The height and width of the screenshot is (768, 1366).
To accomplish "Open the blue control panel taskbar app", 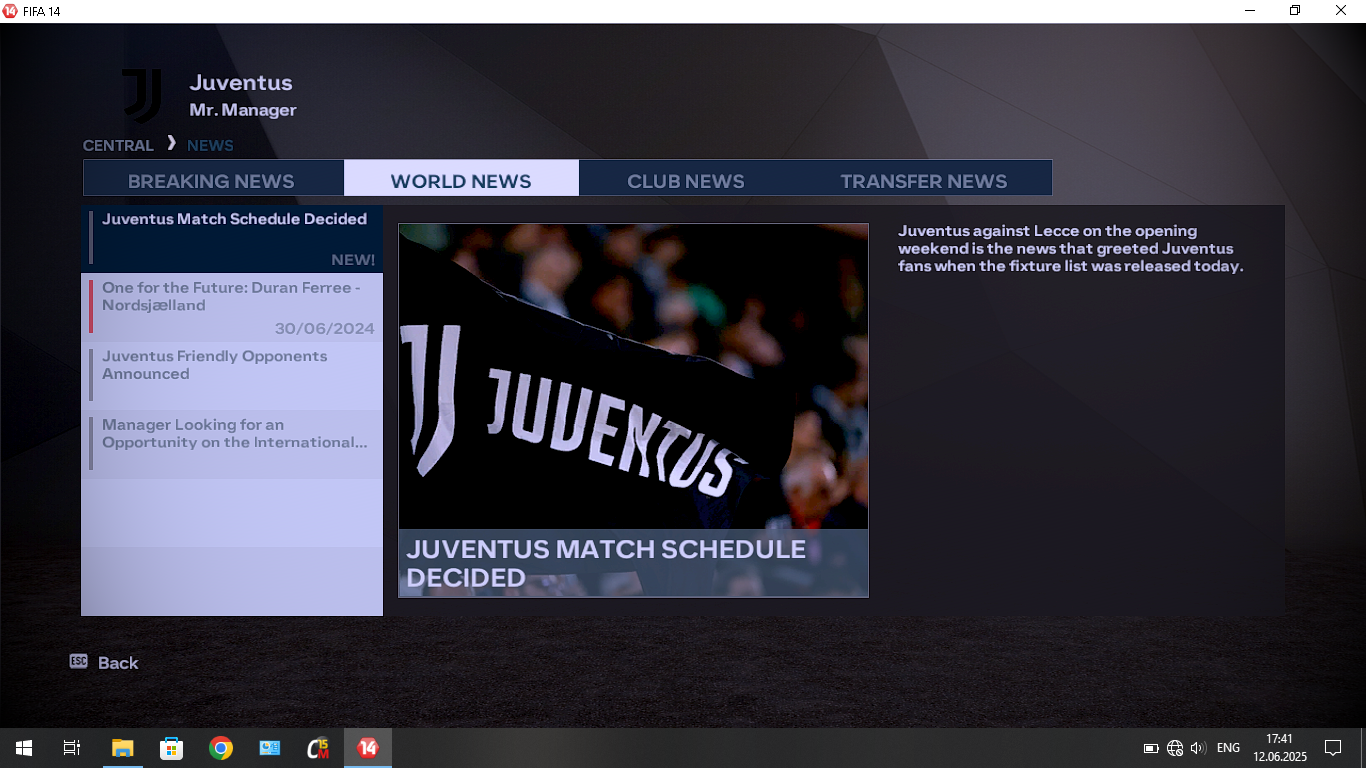I will point(270,748).
